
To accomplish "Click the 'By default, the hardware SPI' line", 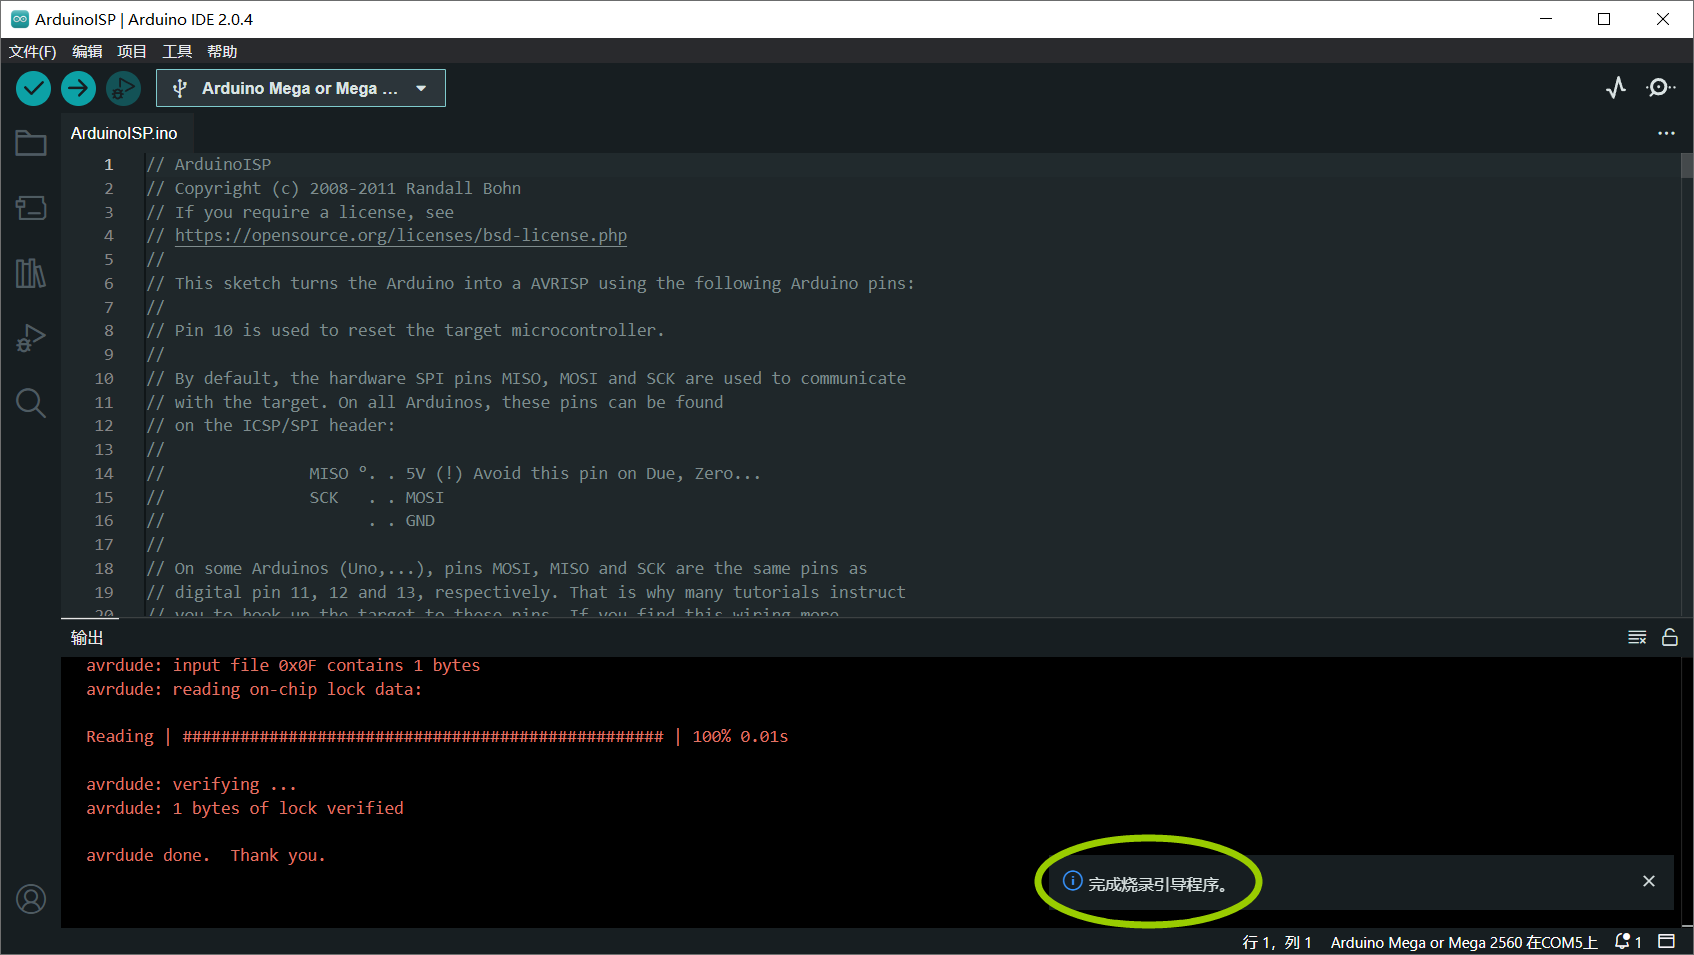I will click(x=526, y=379).
